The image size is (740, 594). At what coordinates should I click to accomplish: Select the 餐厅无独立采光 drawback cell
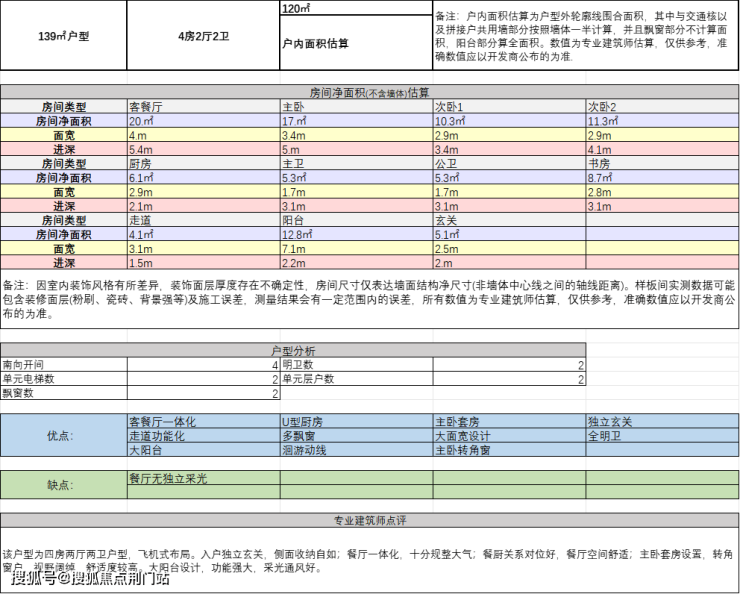[203, 478]
